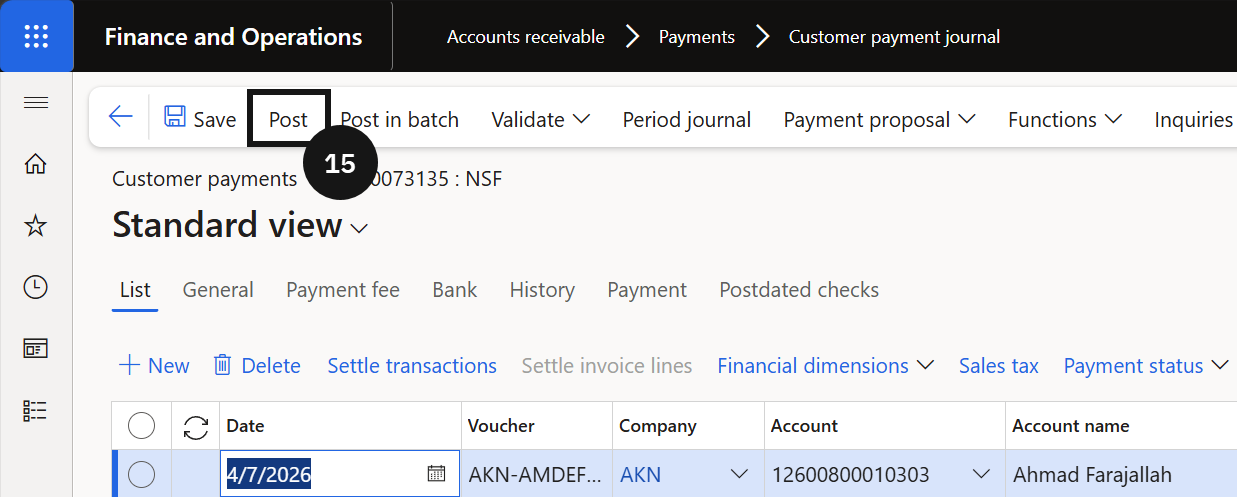The image size is (1237, 497).
Task: Open the Functions dropdown menu
Action: (1066, 119)
